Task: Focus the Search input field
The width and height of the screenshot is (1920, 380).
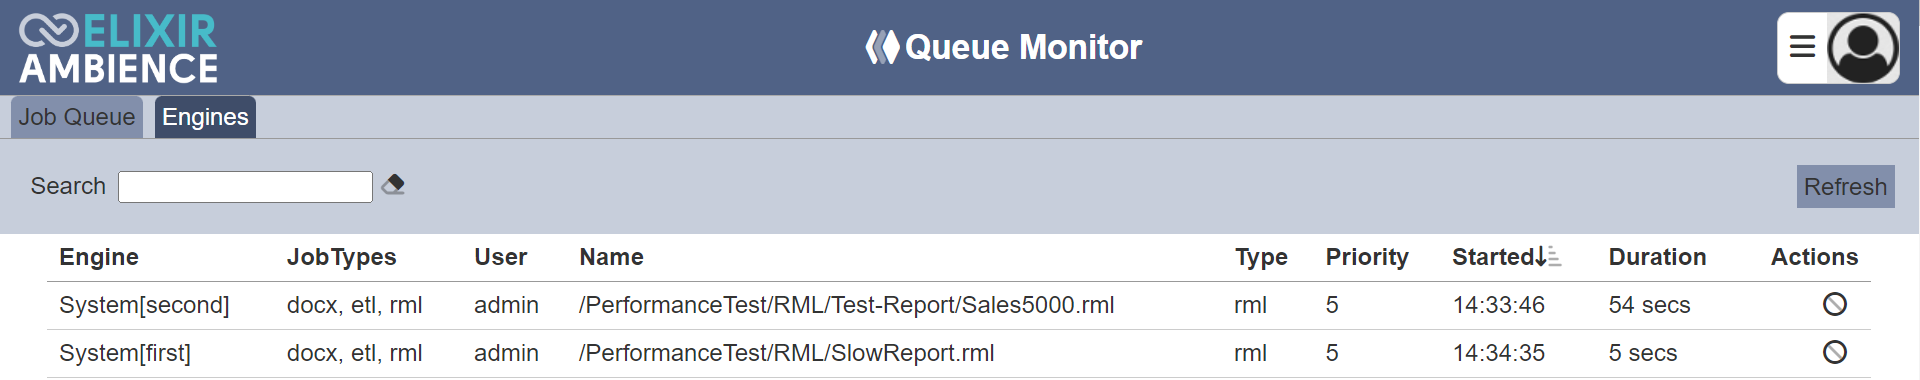Action: pos(245,187)
